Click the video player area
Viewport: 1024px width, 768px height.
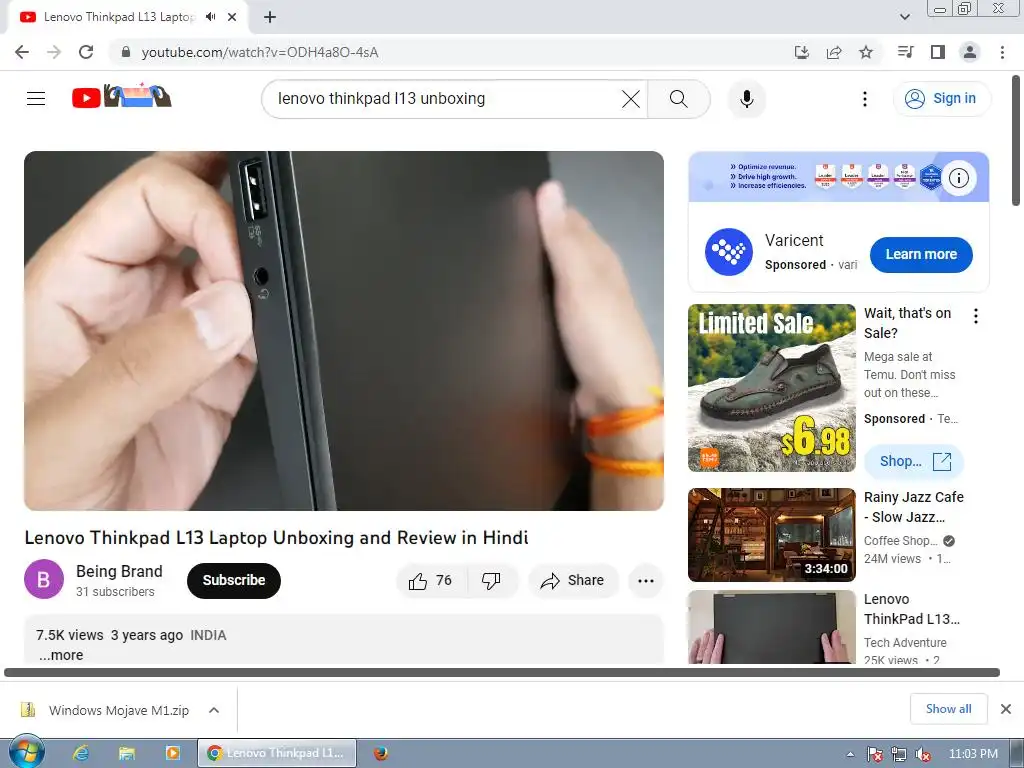(344, 331)
